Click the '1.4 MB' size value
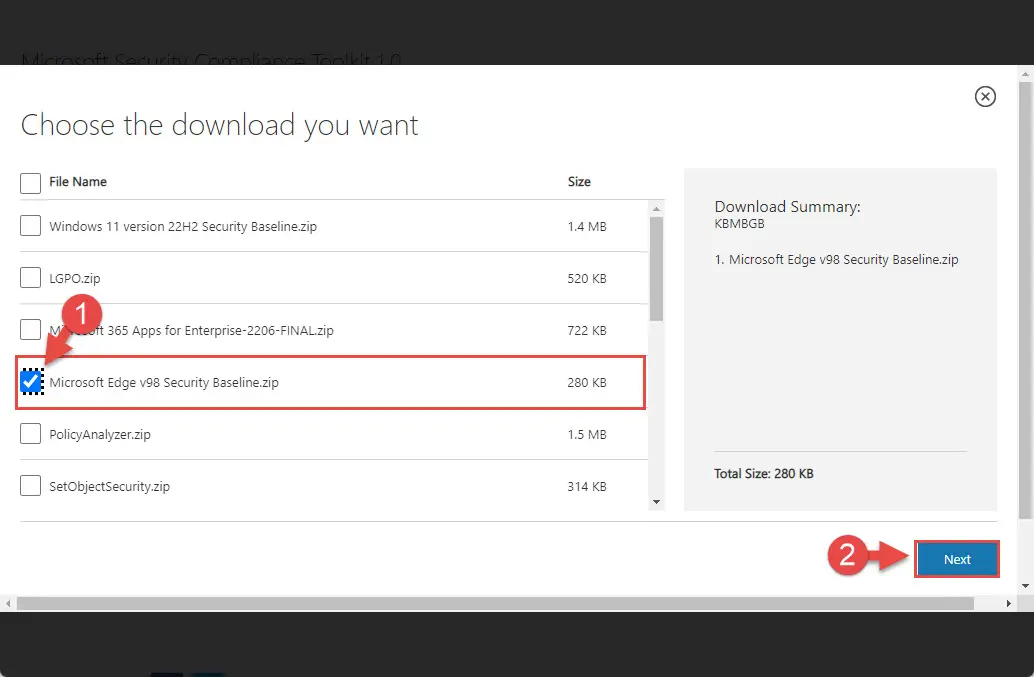Screen dimensions: 1034x677 pos(587,226)
